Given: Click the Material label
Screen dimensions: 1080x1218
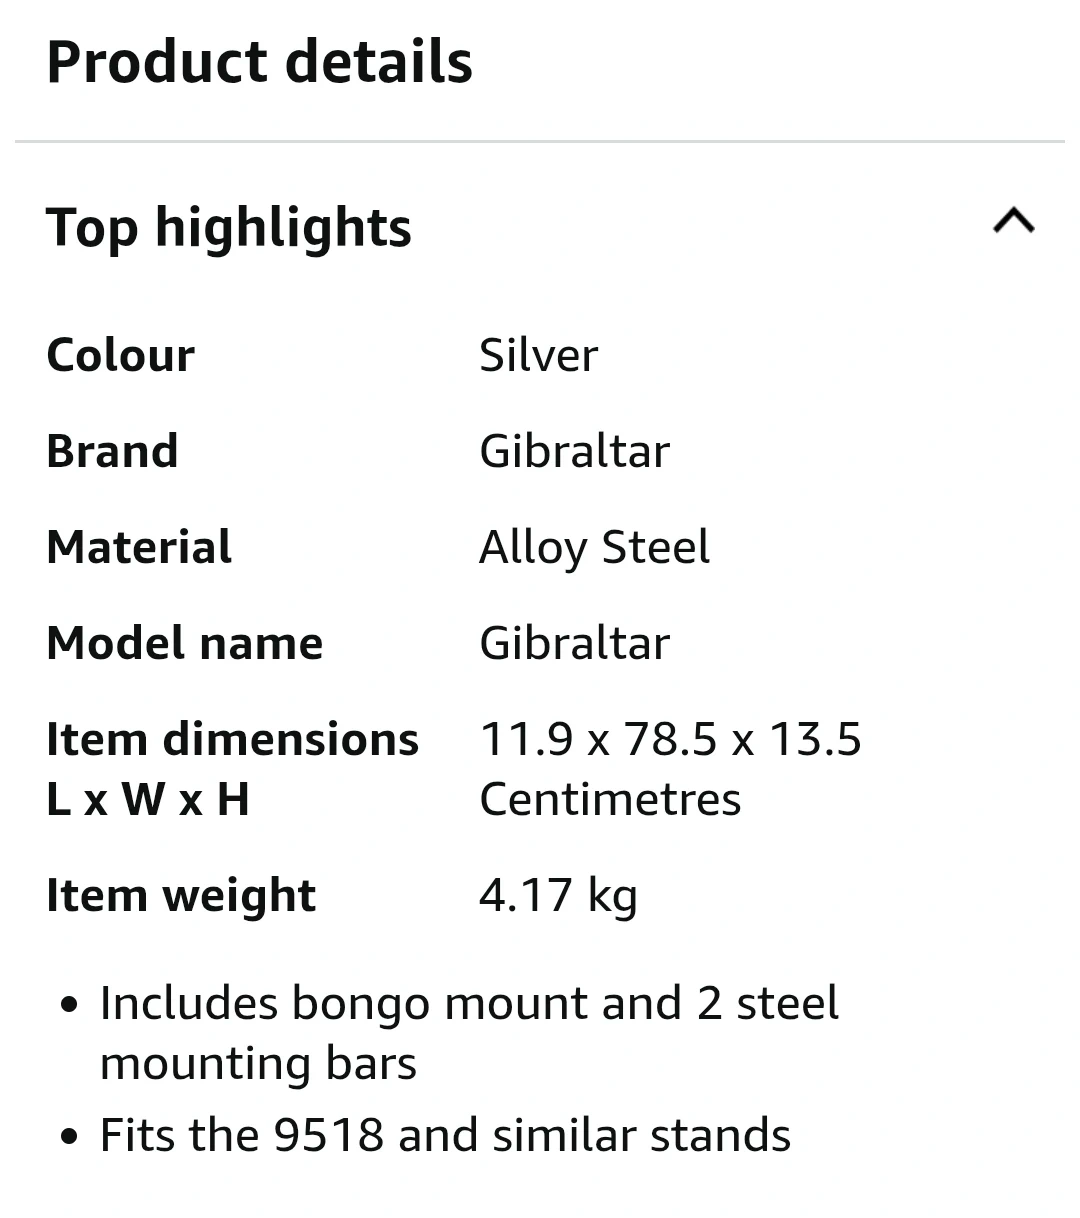Looking at the screenshot, I should (x=139, y=547).
